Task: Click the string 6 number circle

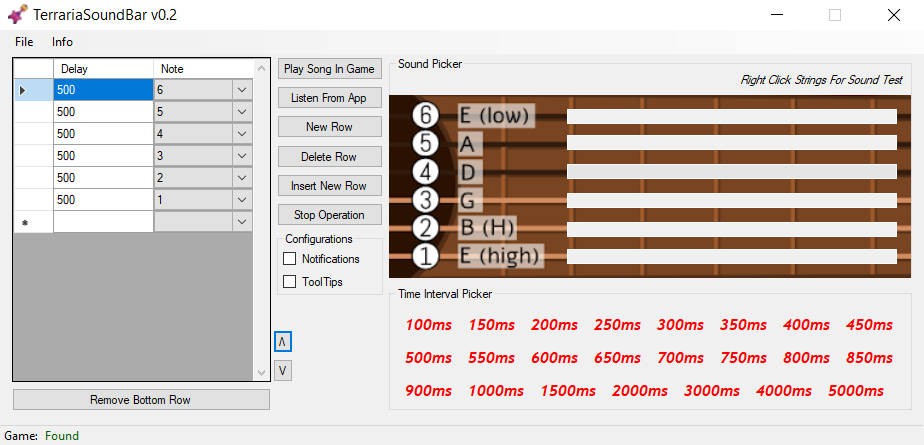Action: tap(425, 115)
